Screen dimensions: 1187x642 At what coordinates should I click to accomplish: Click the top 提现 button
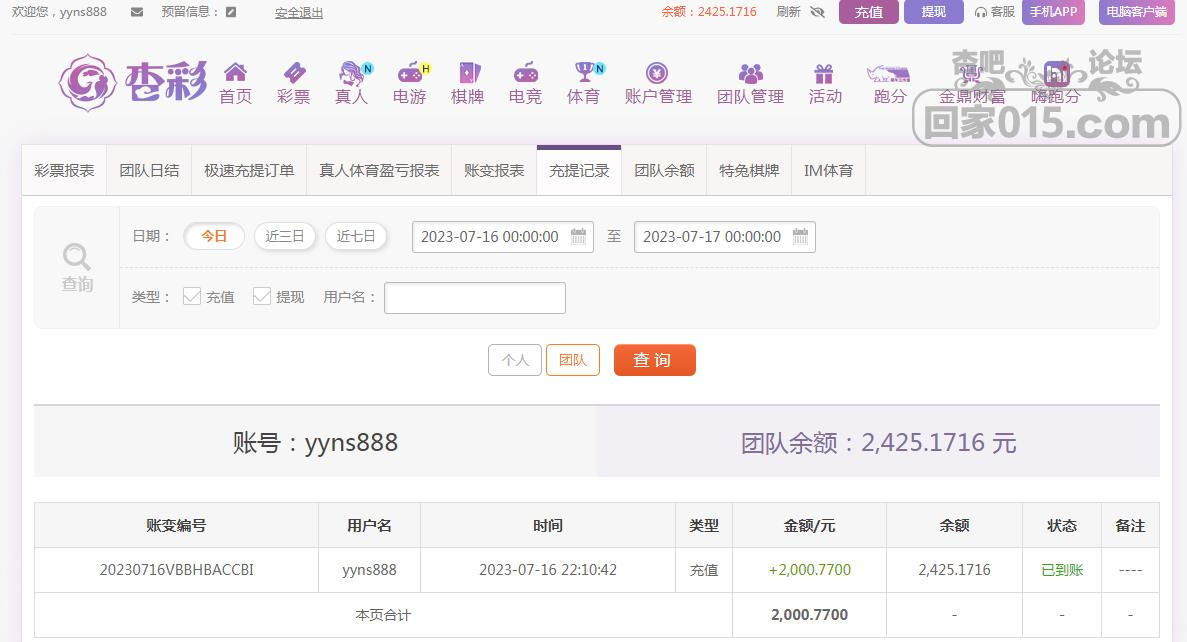[933, 12]
